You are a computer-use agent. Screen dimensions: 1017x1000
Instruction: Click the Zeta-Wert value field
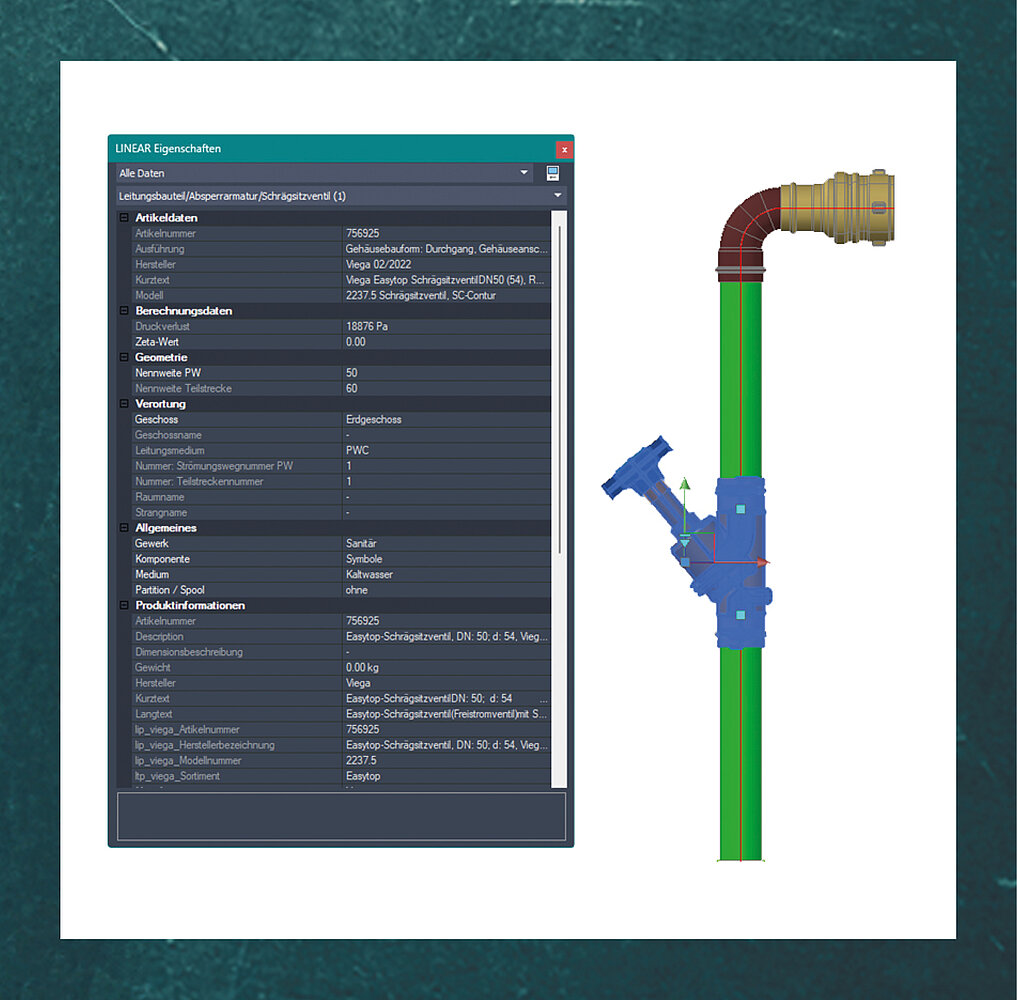(445, 342)
